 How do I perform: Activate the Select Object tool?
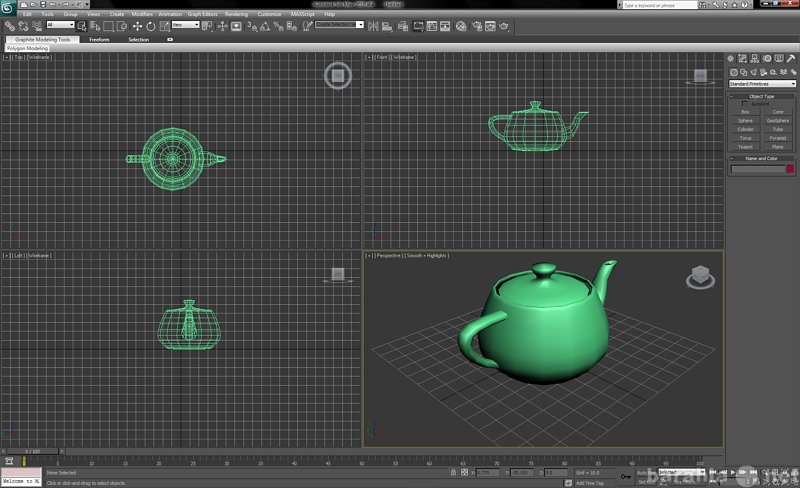(x=82, y=26)
